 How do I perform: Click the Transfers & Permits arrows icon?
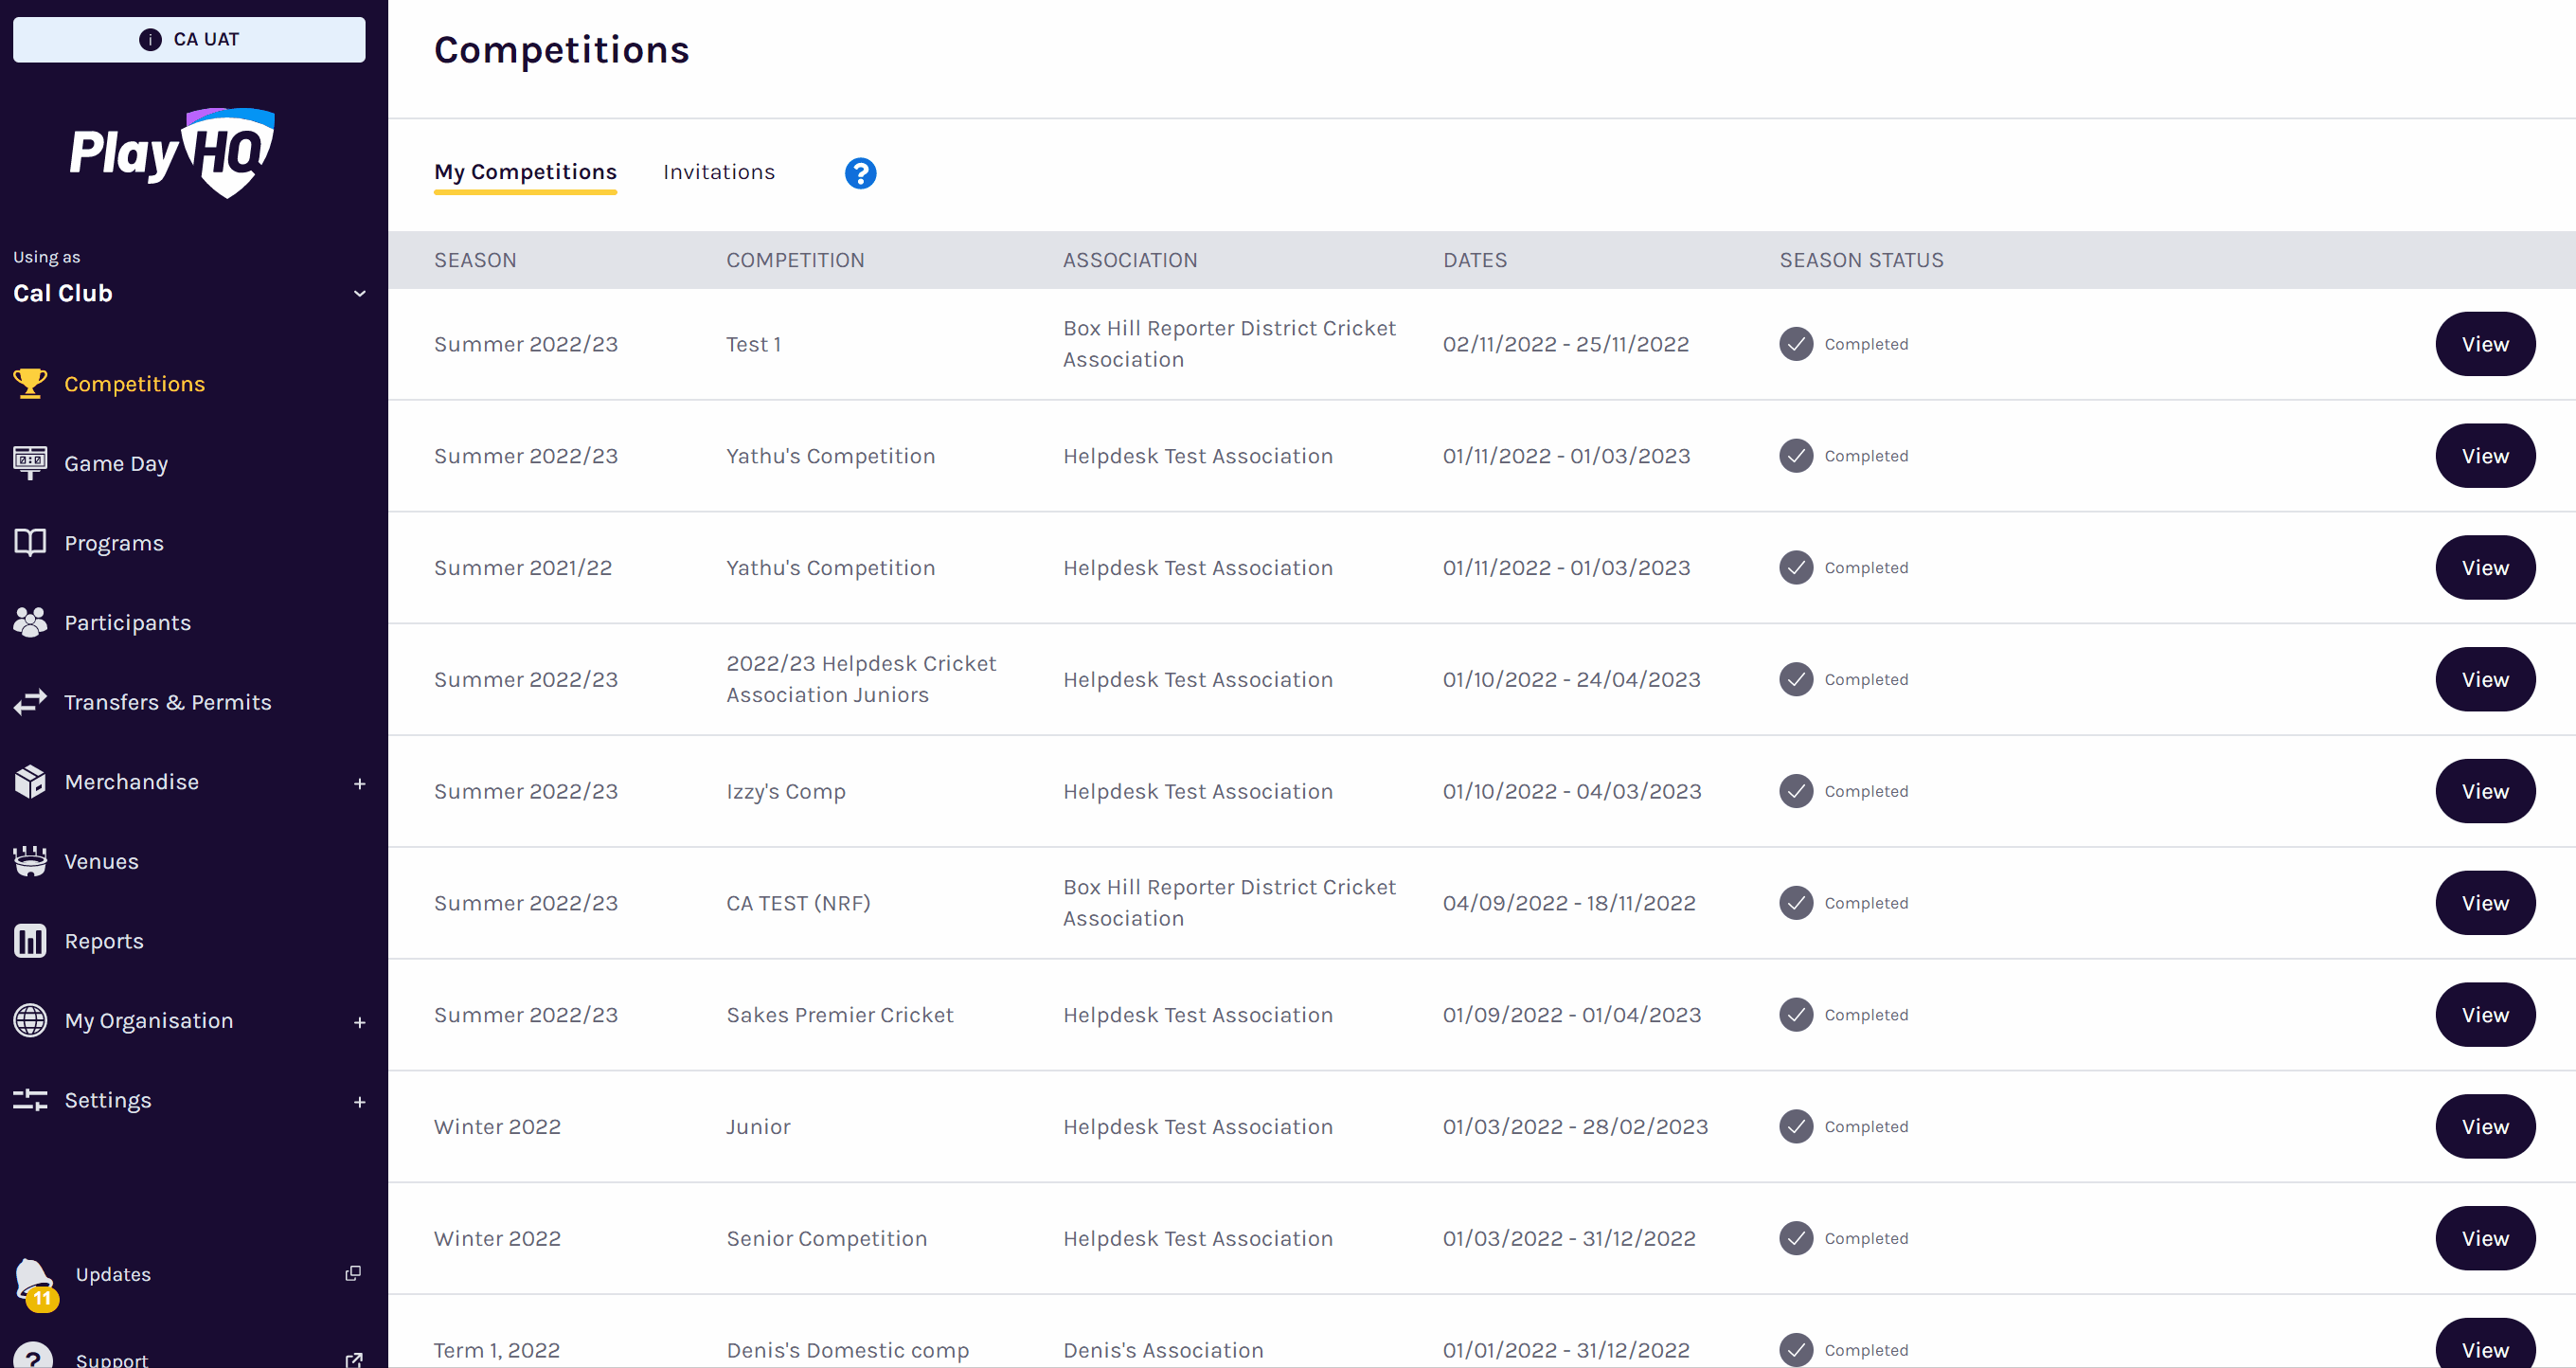click(x=30, y=702)
